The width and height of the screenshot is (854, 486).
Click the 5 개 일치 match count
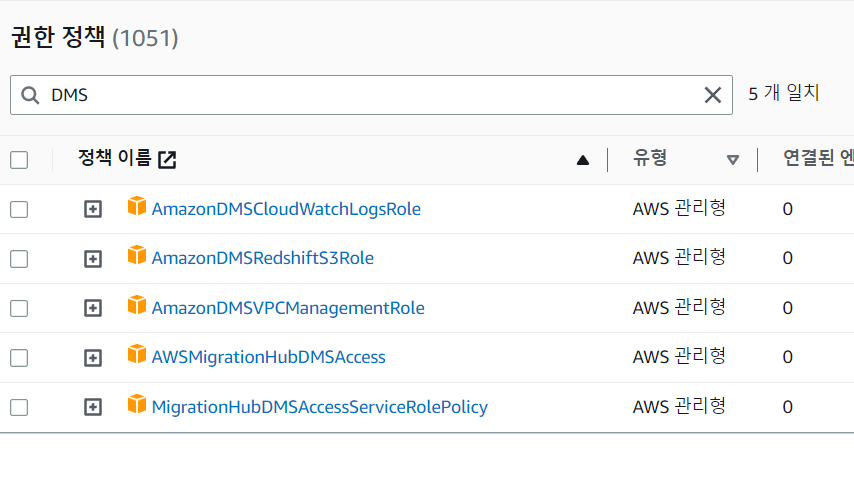[x=784, y=93]
